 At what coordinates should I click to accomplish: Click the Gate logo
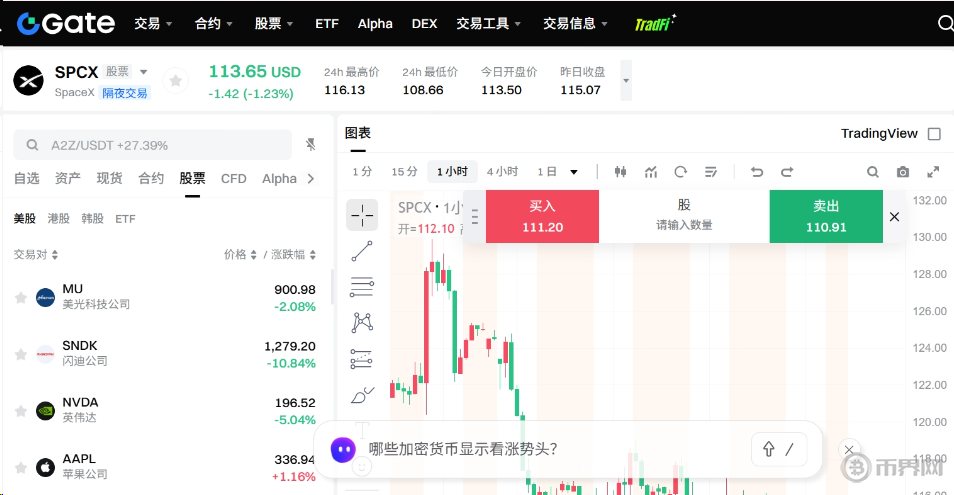[66, 24]
